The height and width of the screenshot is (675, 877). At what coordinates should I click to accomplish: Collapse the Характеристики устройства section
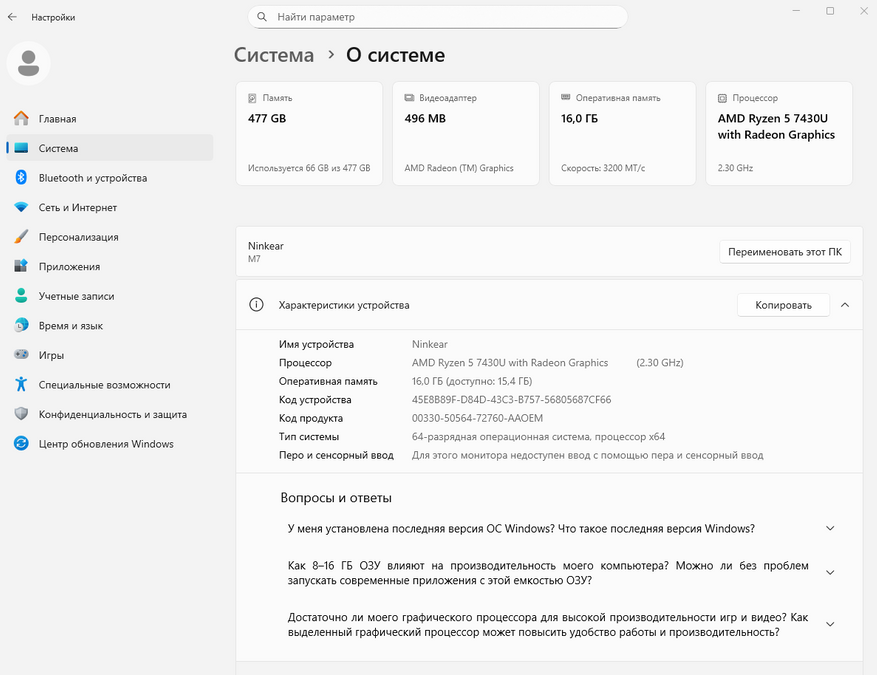click(x=845, y=305)
